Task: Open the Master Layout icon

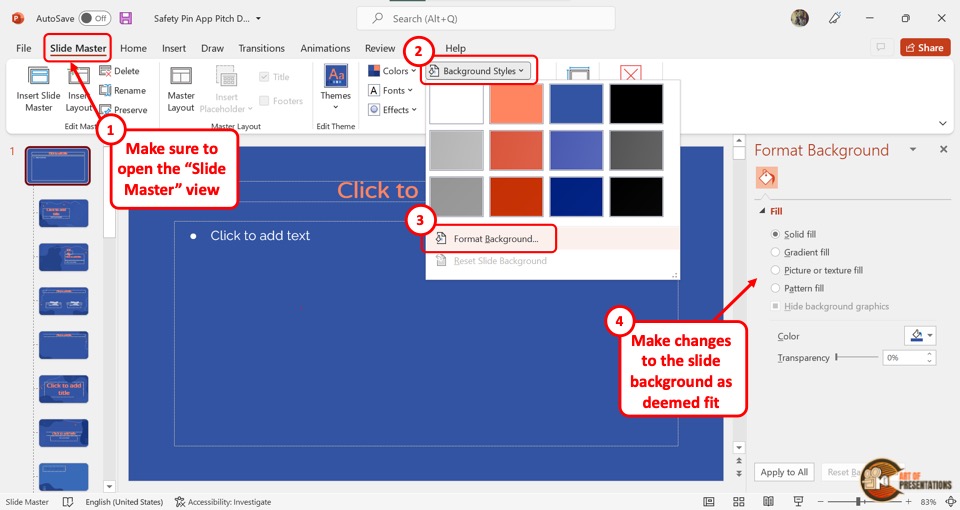Action: point(181,77)
